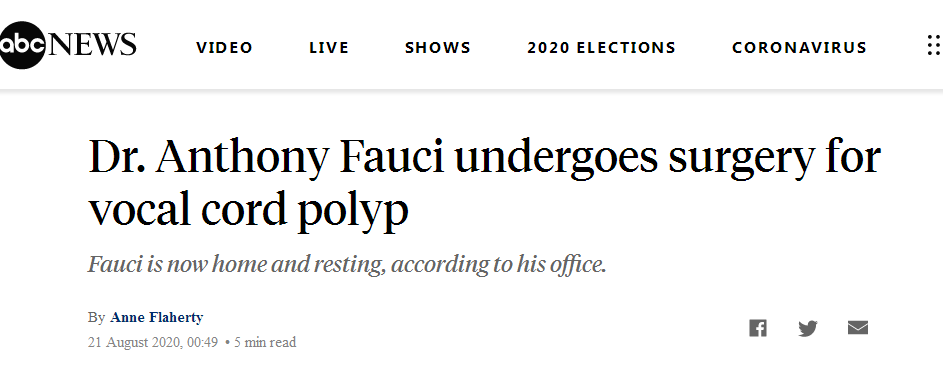Viewport: 943px width, 372px height.
Task: Click the "5 min read" label
Action: pos(265,343)
